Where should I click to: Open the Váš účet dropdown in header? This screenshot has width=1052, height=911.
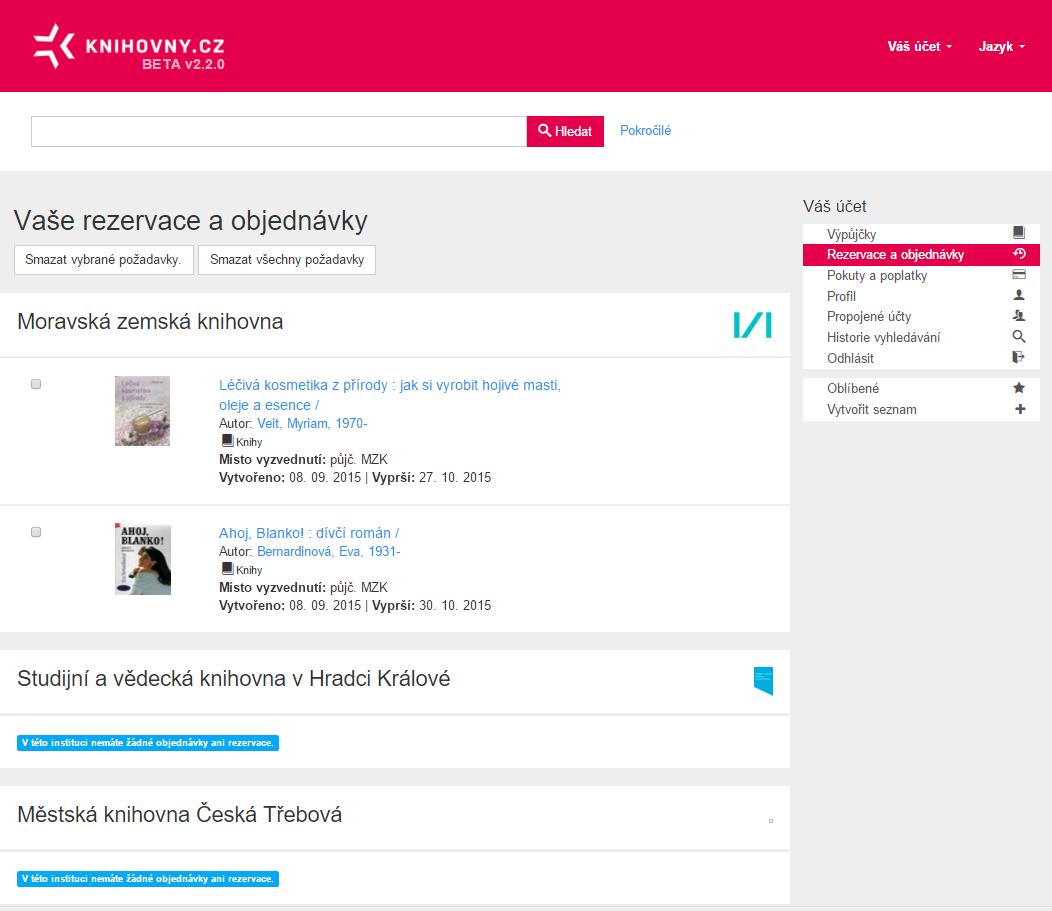[x=919, y=46]
